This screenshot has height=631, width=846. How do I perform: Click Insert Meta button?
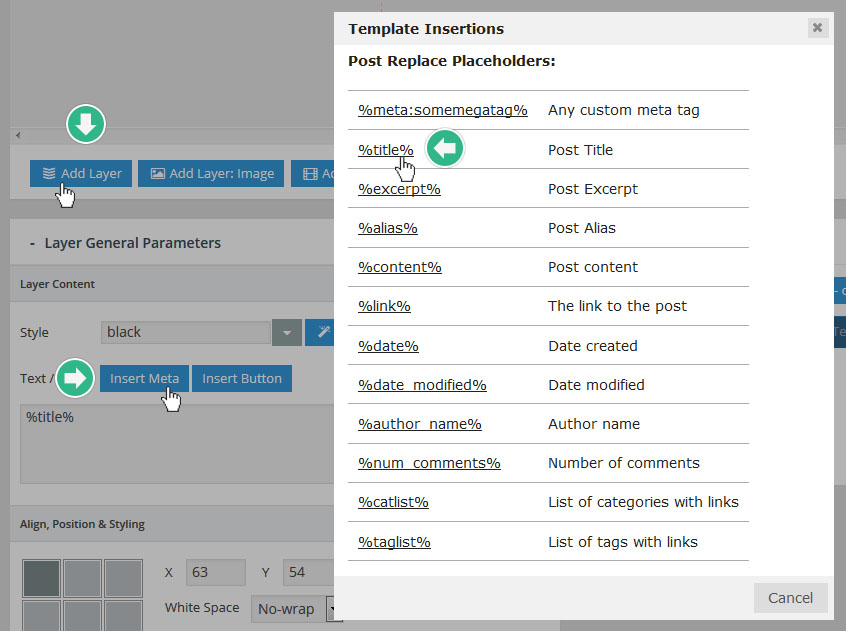144,378
